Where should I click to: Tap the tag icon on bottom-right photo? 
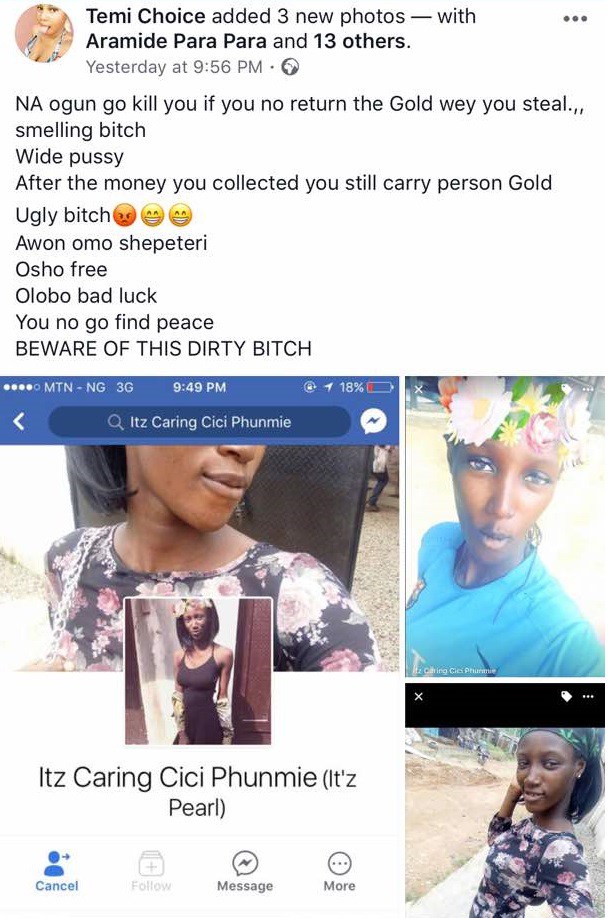coord(566,696)
